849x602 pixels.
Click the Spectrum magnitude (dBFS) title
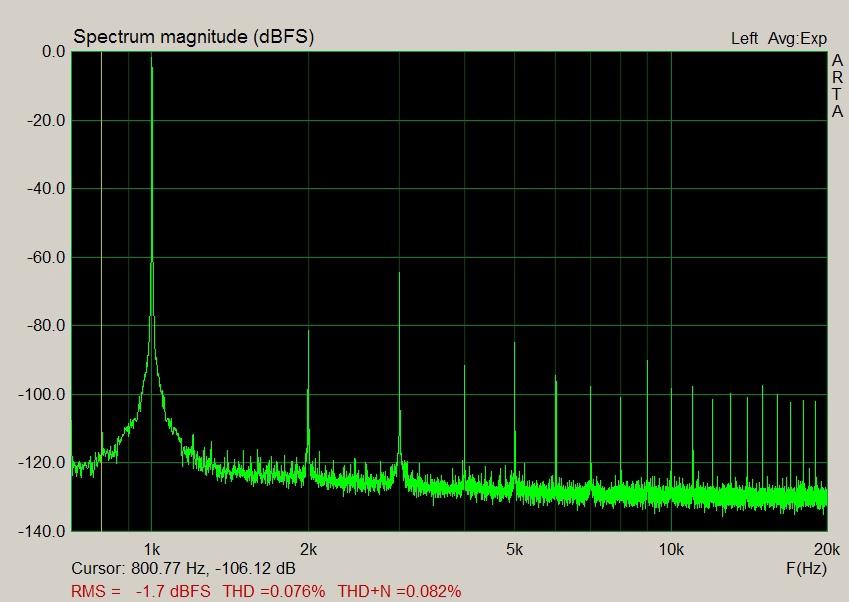click(x=194, y=37)
